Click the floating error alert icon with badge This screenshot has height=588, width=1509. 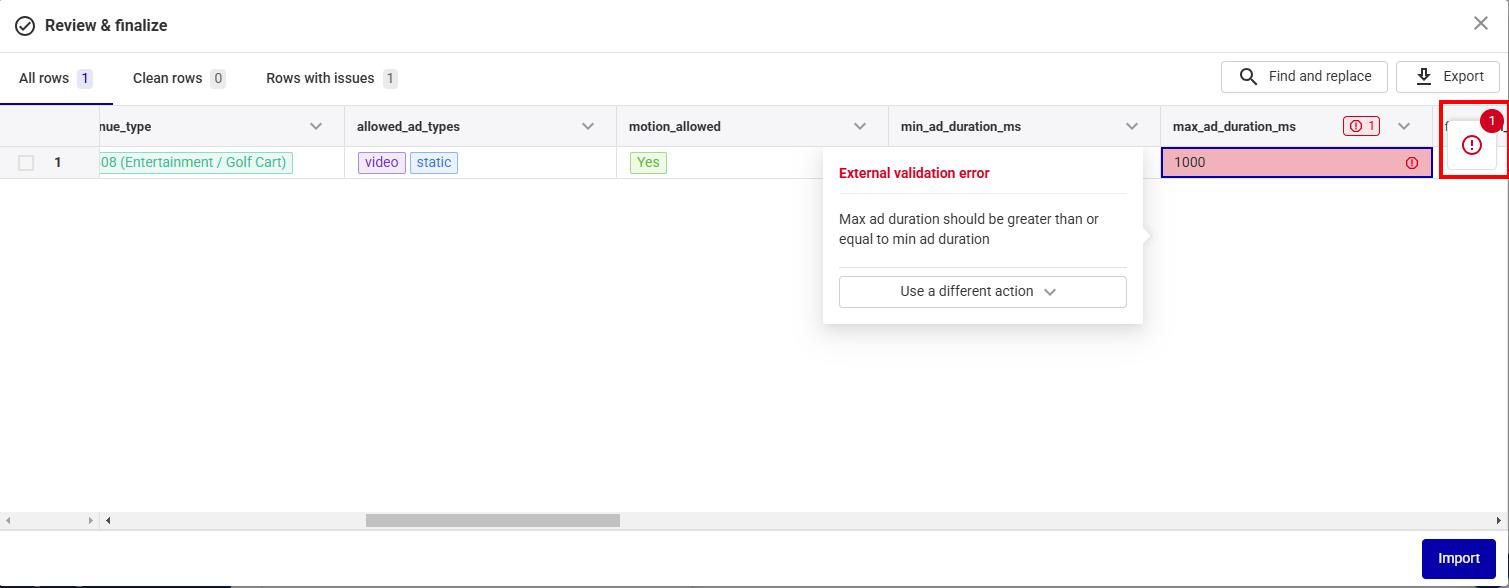[x=1472, y=145]
